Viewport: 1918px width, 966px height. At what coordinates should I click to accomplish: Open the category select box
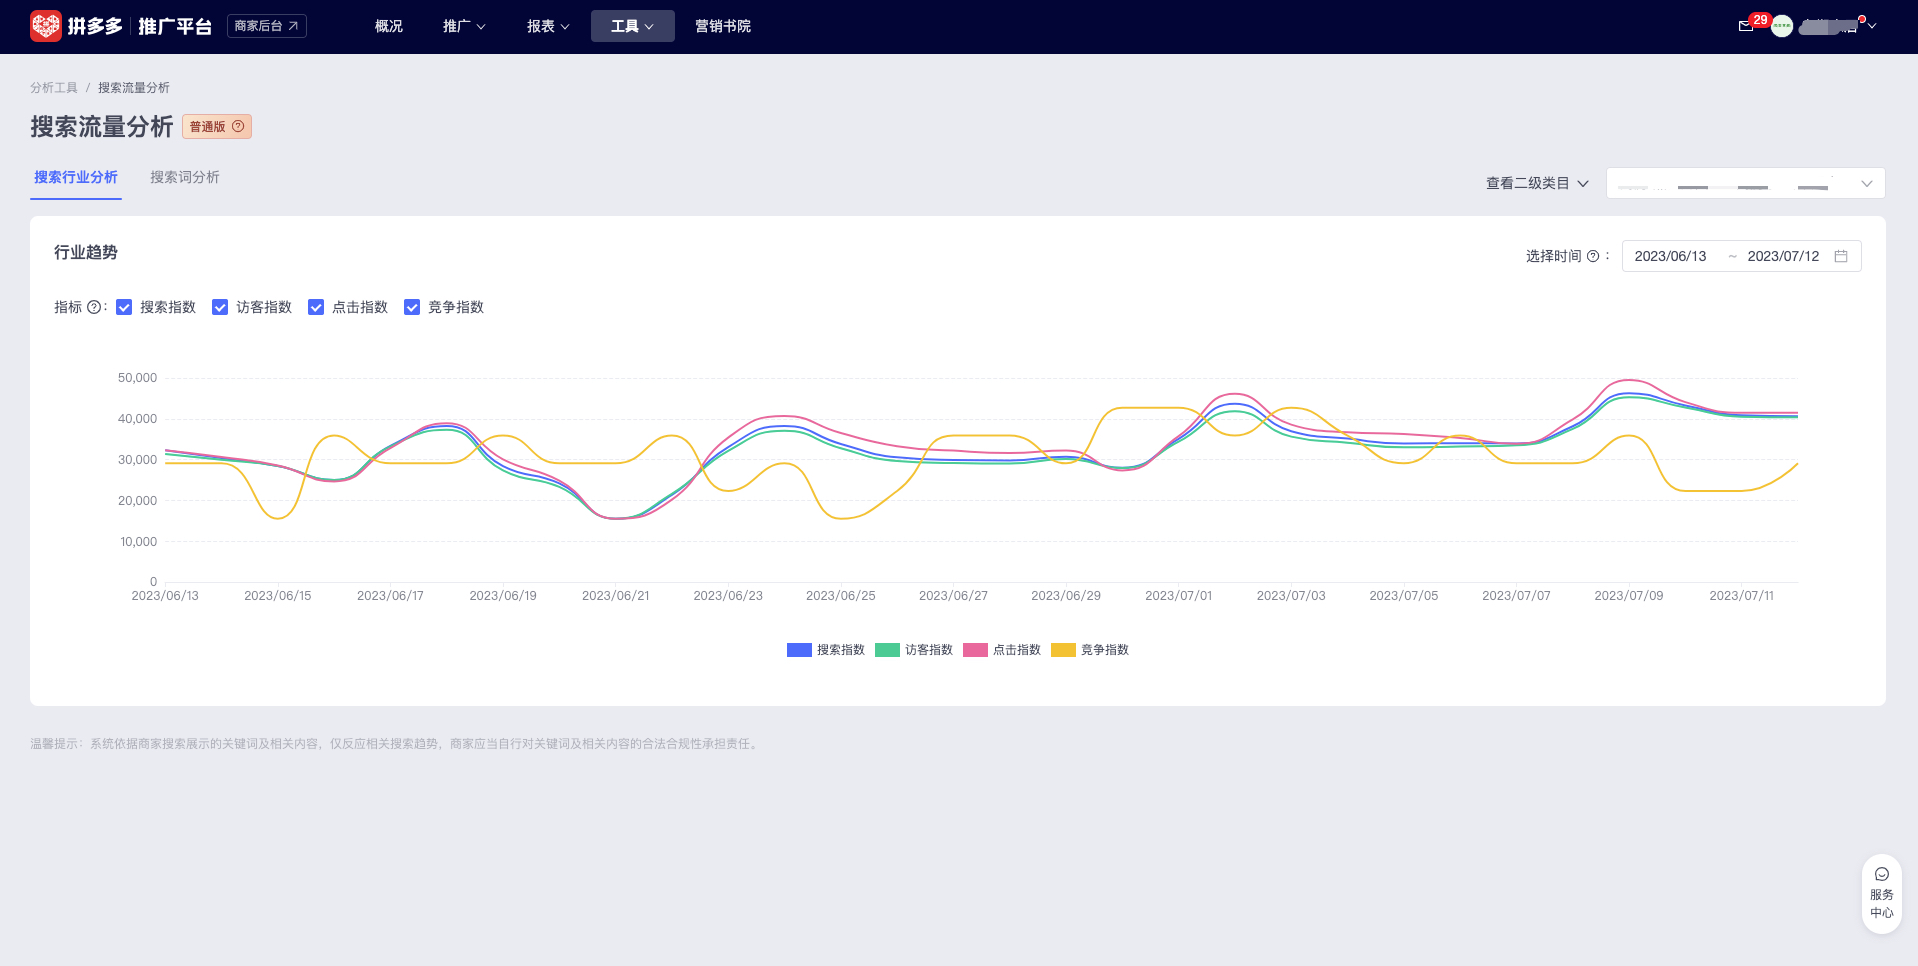coord(1745,183)
